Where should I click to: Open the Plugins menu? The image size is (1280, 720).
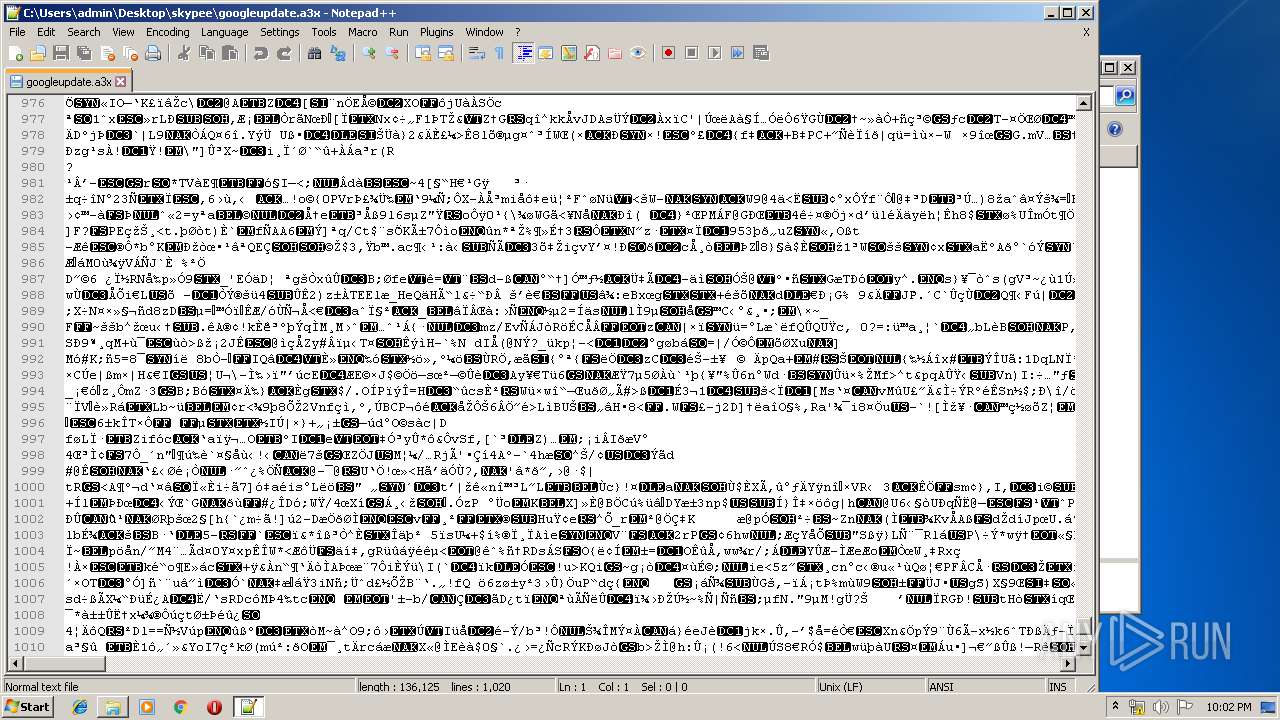436,32
